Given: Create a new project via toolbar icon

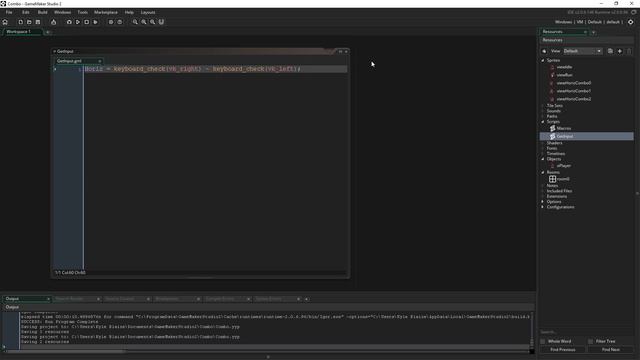Looking at the screenshot, I should 20,22.
